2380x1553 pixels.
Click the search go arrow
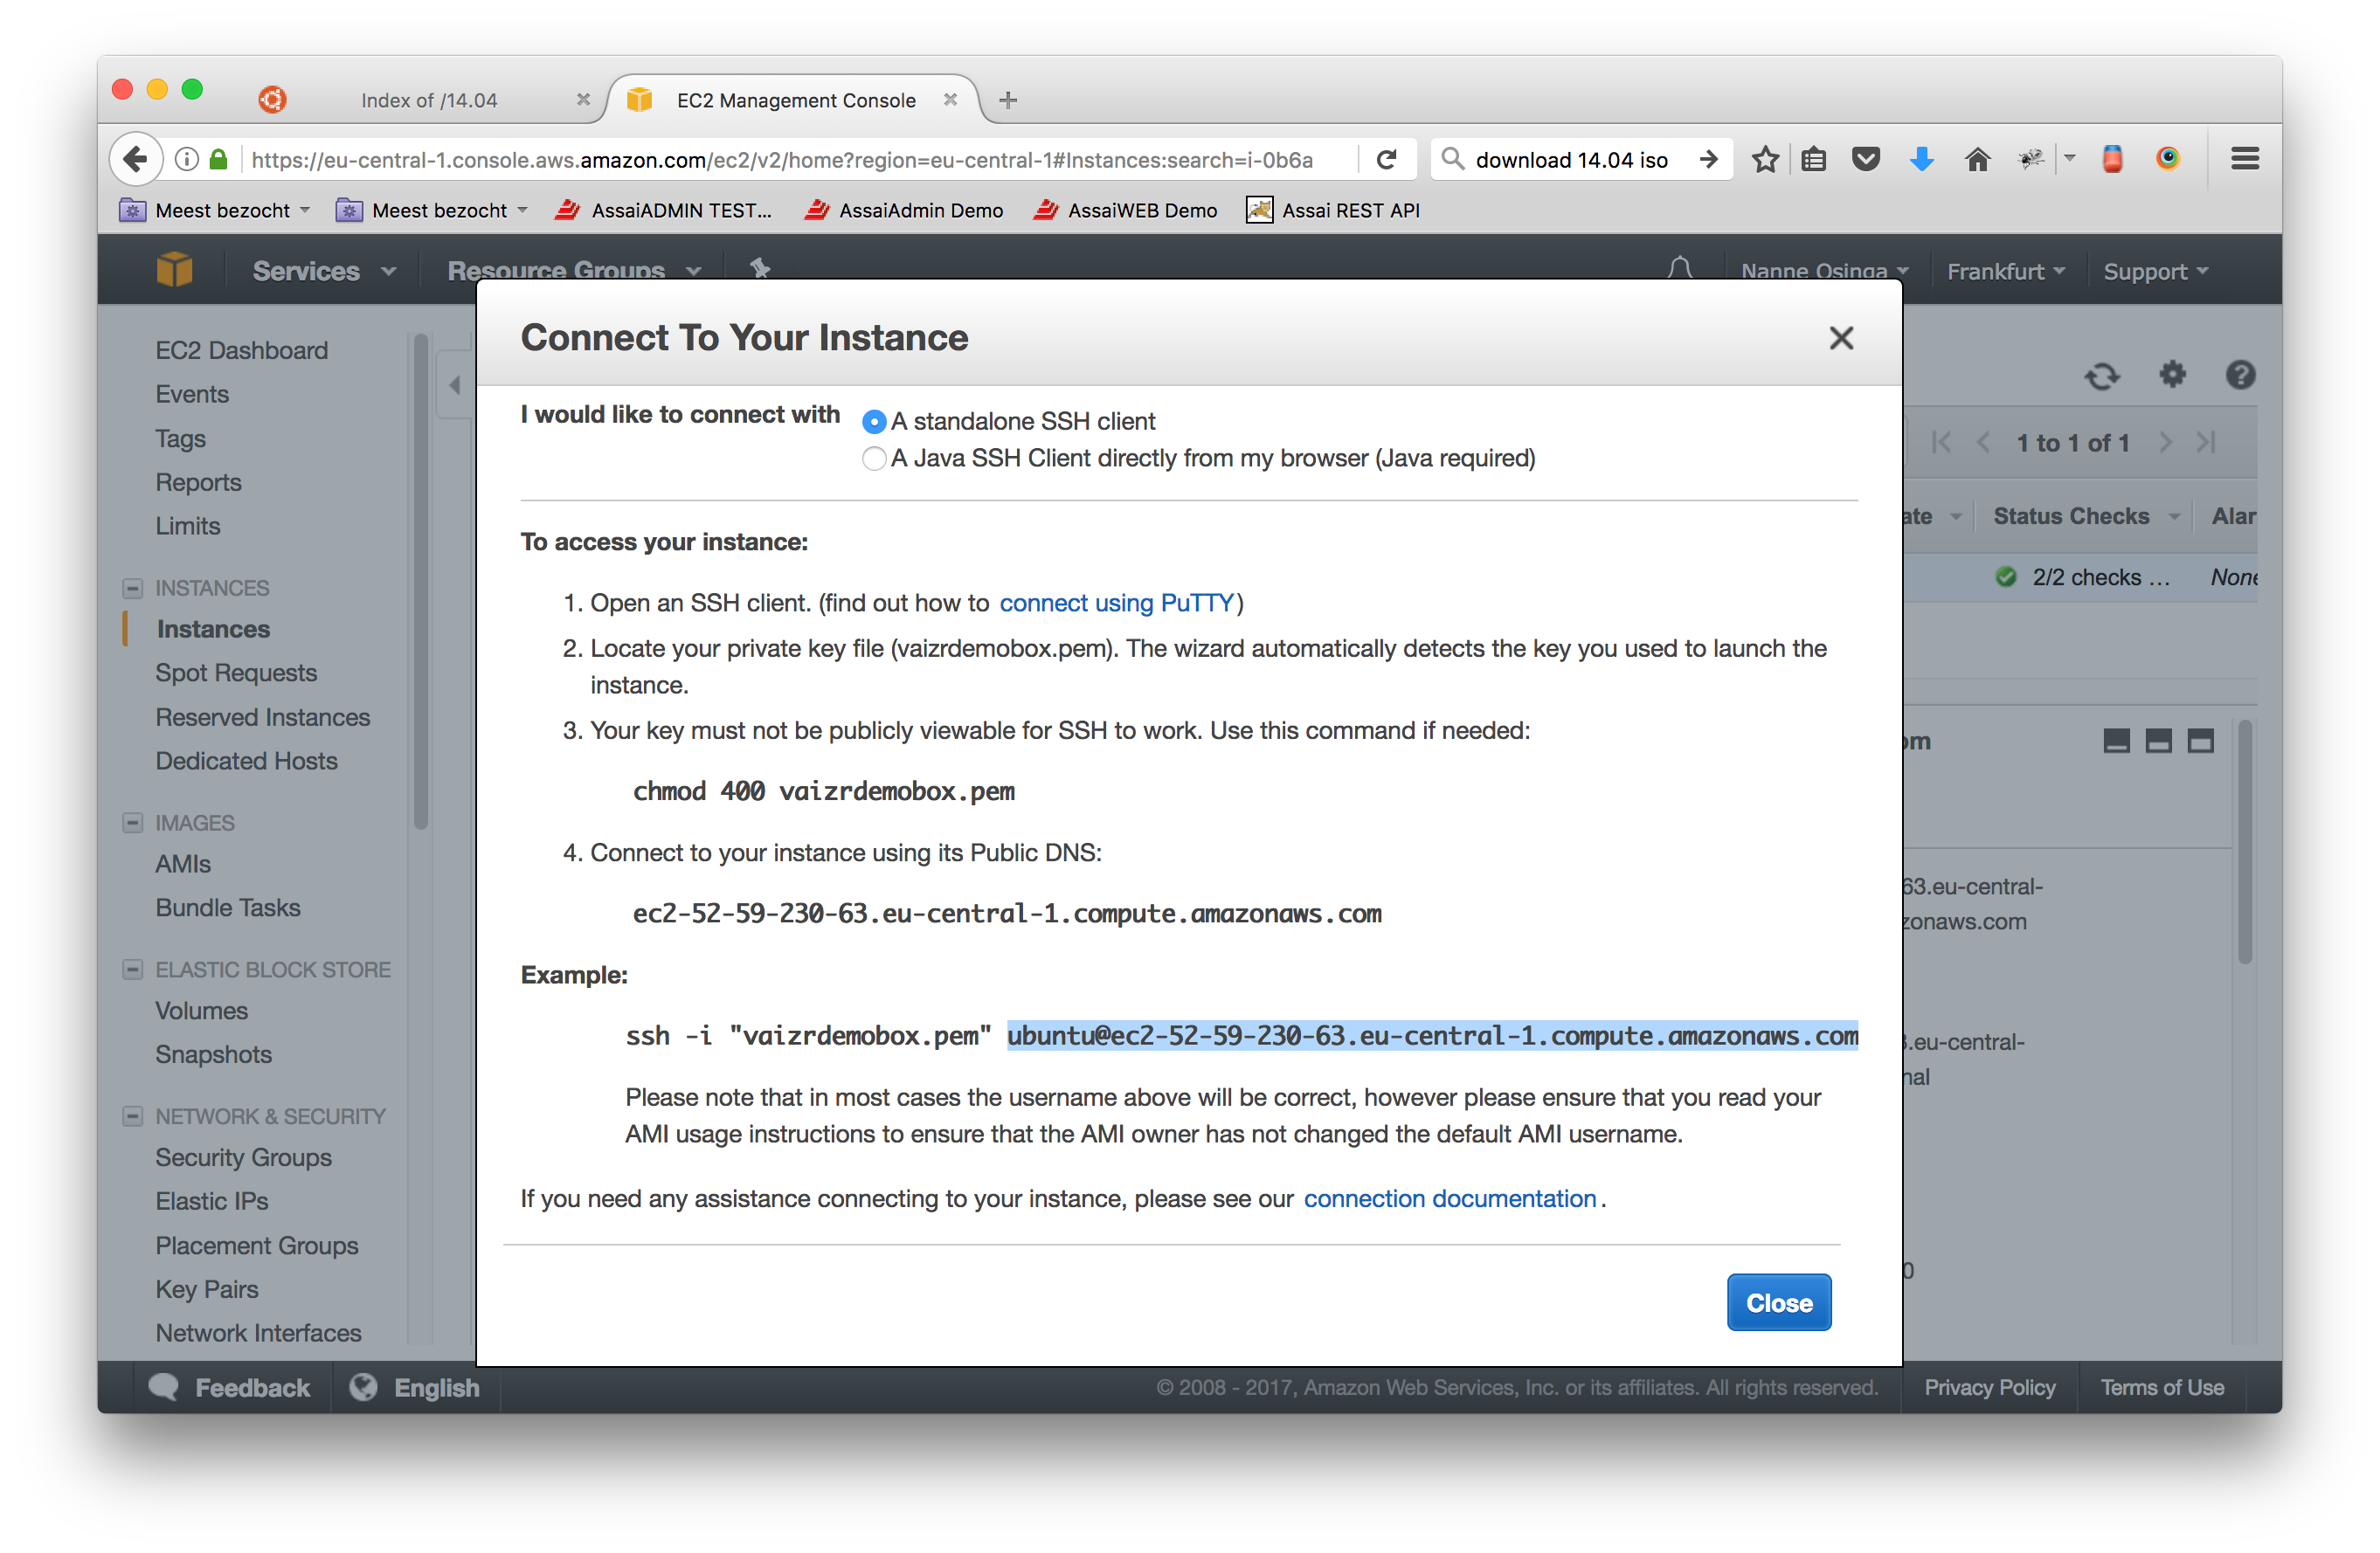(1708, 159)
